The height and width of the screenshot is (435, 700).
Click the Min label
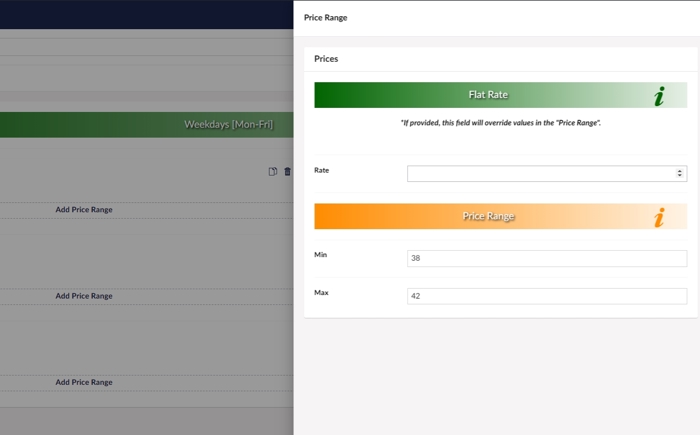[321, 255]
